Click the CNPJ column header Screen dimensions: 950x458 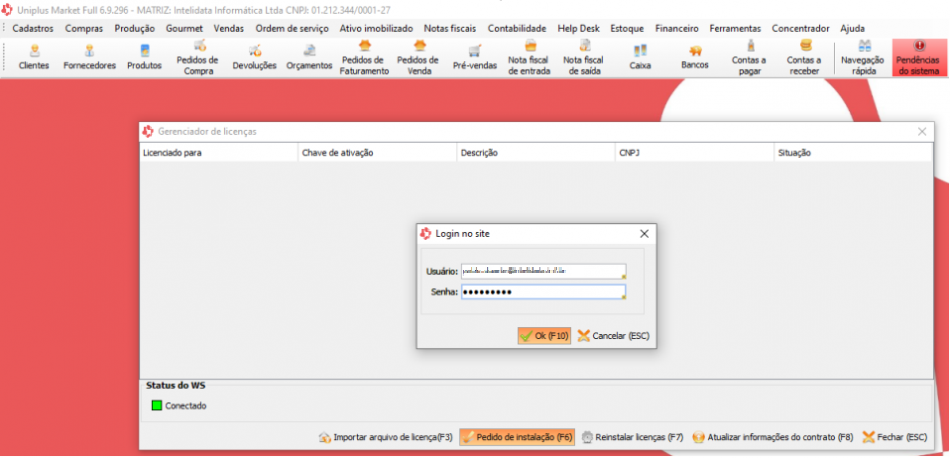pyautogui.click(x=694, y=153)
